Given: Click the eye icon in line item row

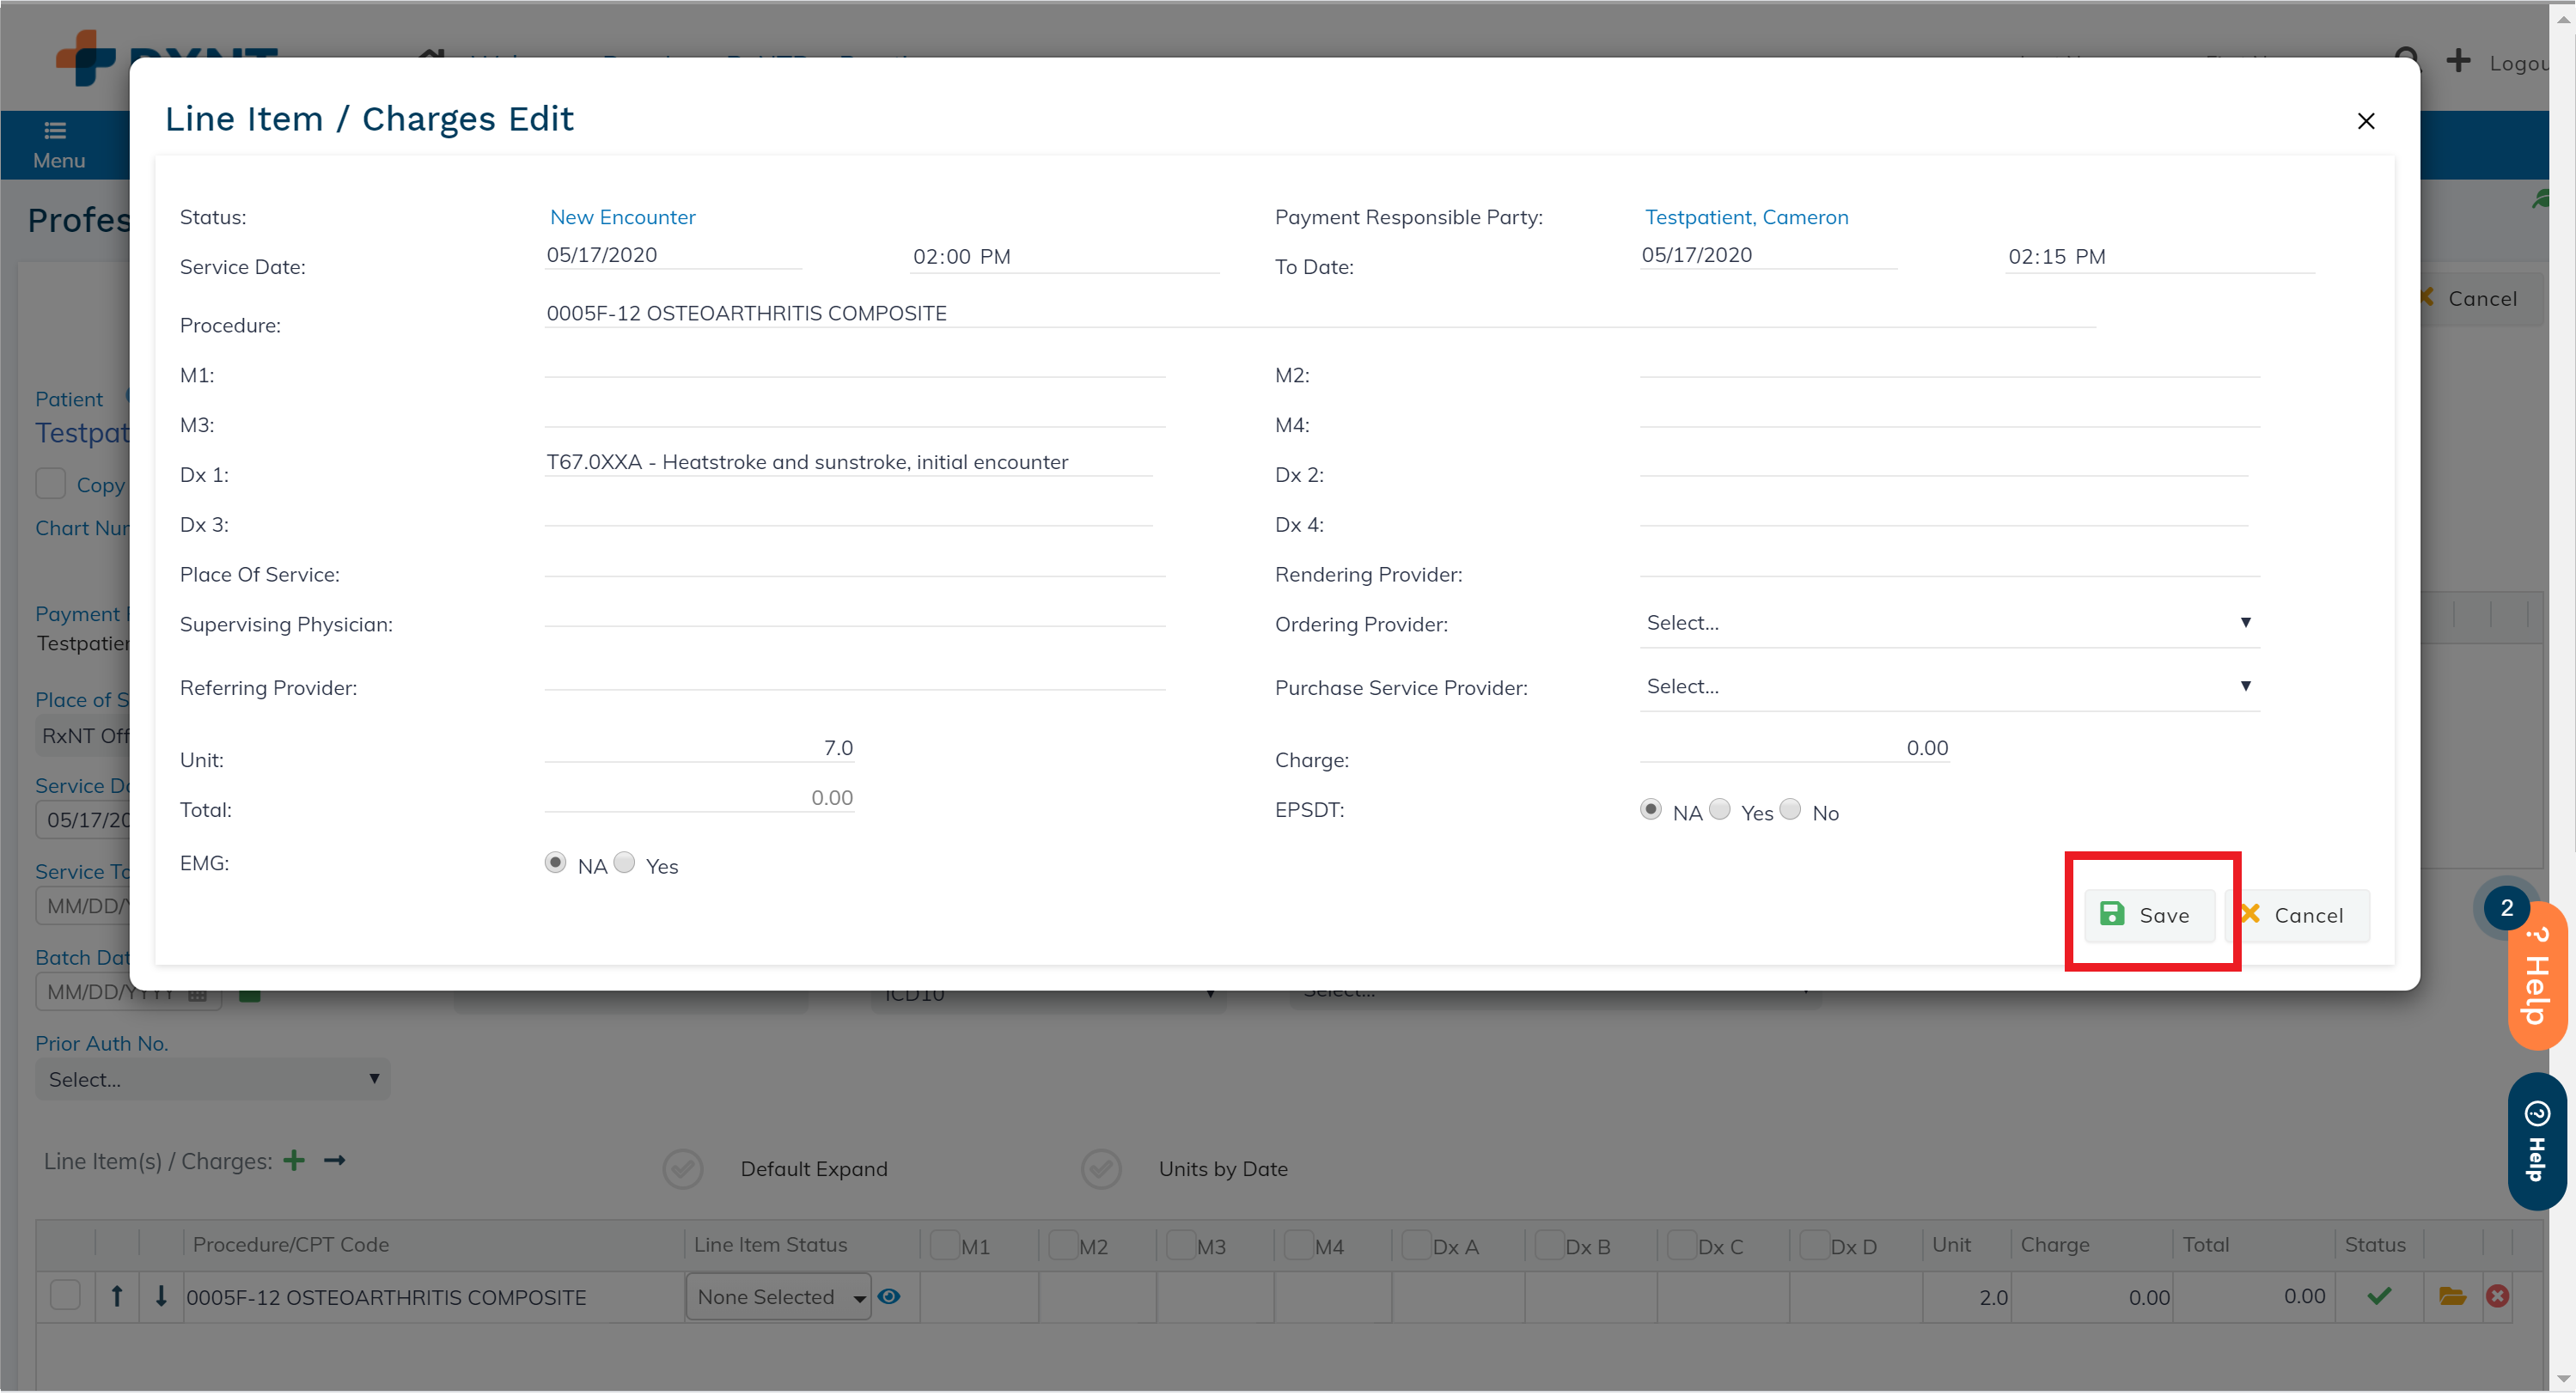Looking at the screenshot, I should pyautogui.click(x=889, y=1297).
